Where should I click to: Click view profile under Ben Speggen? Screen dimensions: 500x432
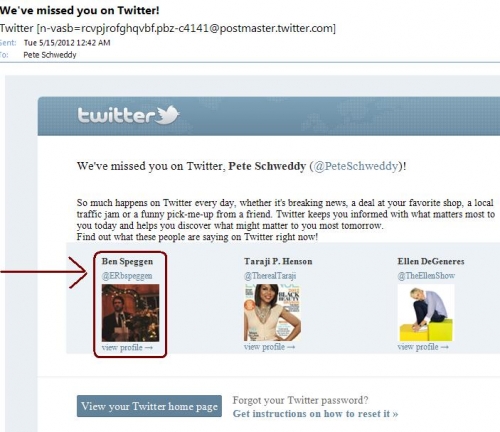pyautogui.click(x=127, y=348)
